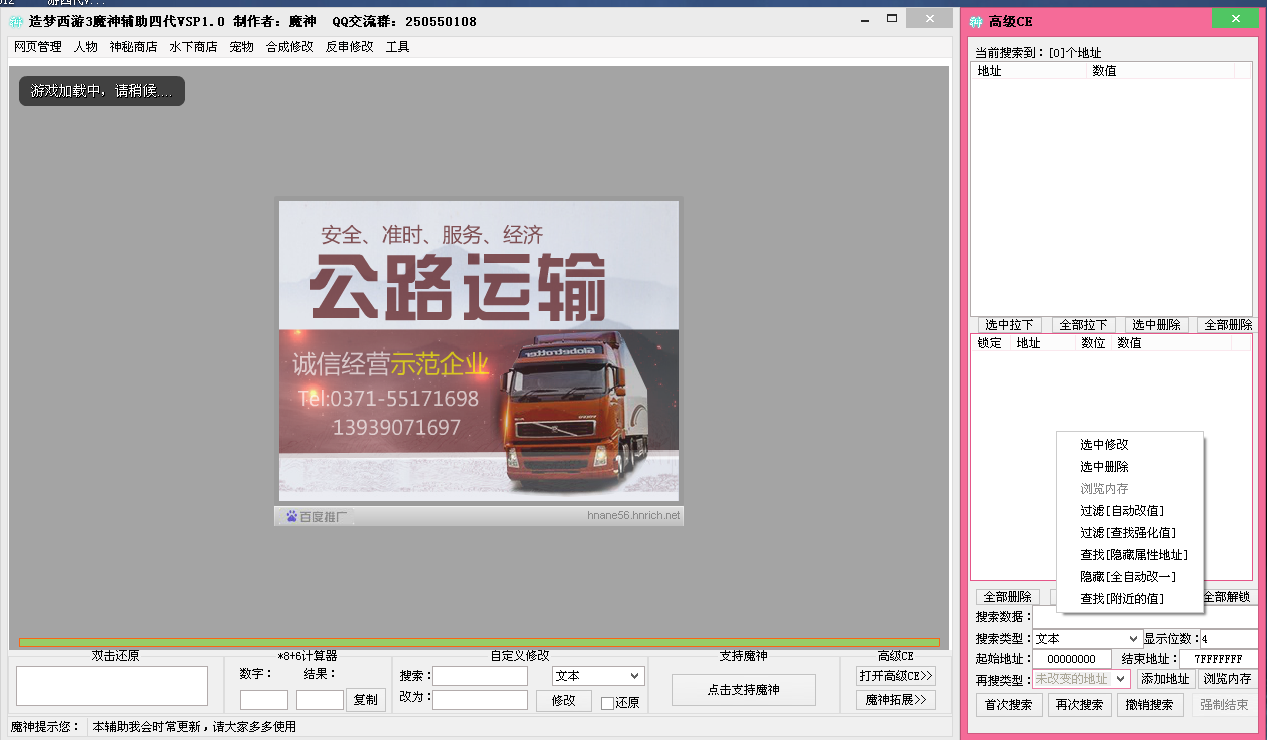Click 全部删除 button below locked list

click(x=1007, y=597)
